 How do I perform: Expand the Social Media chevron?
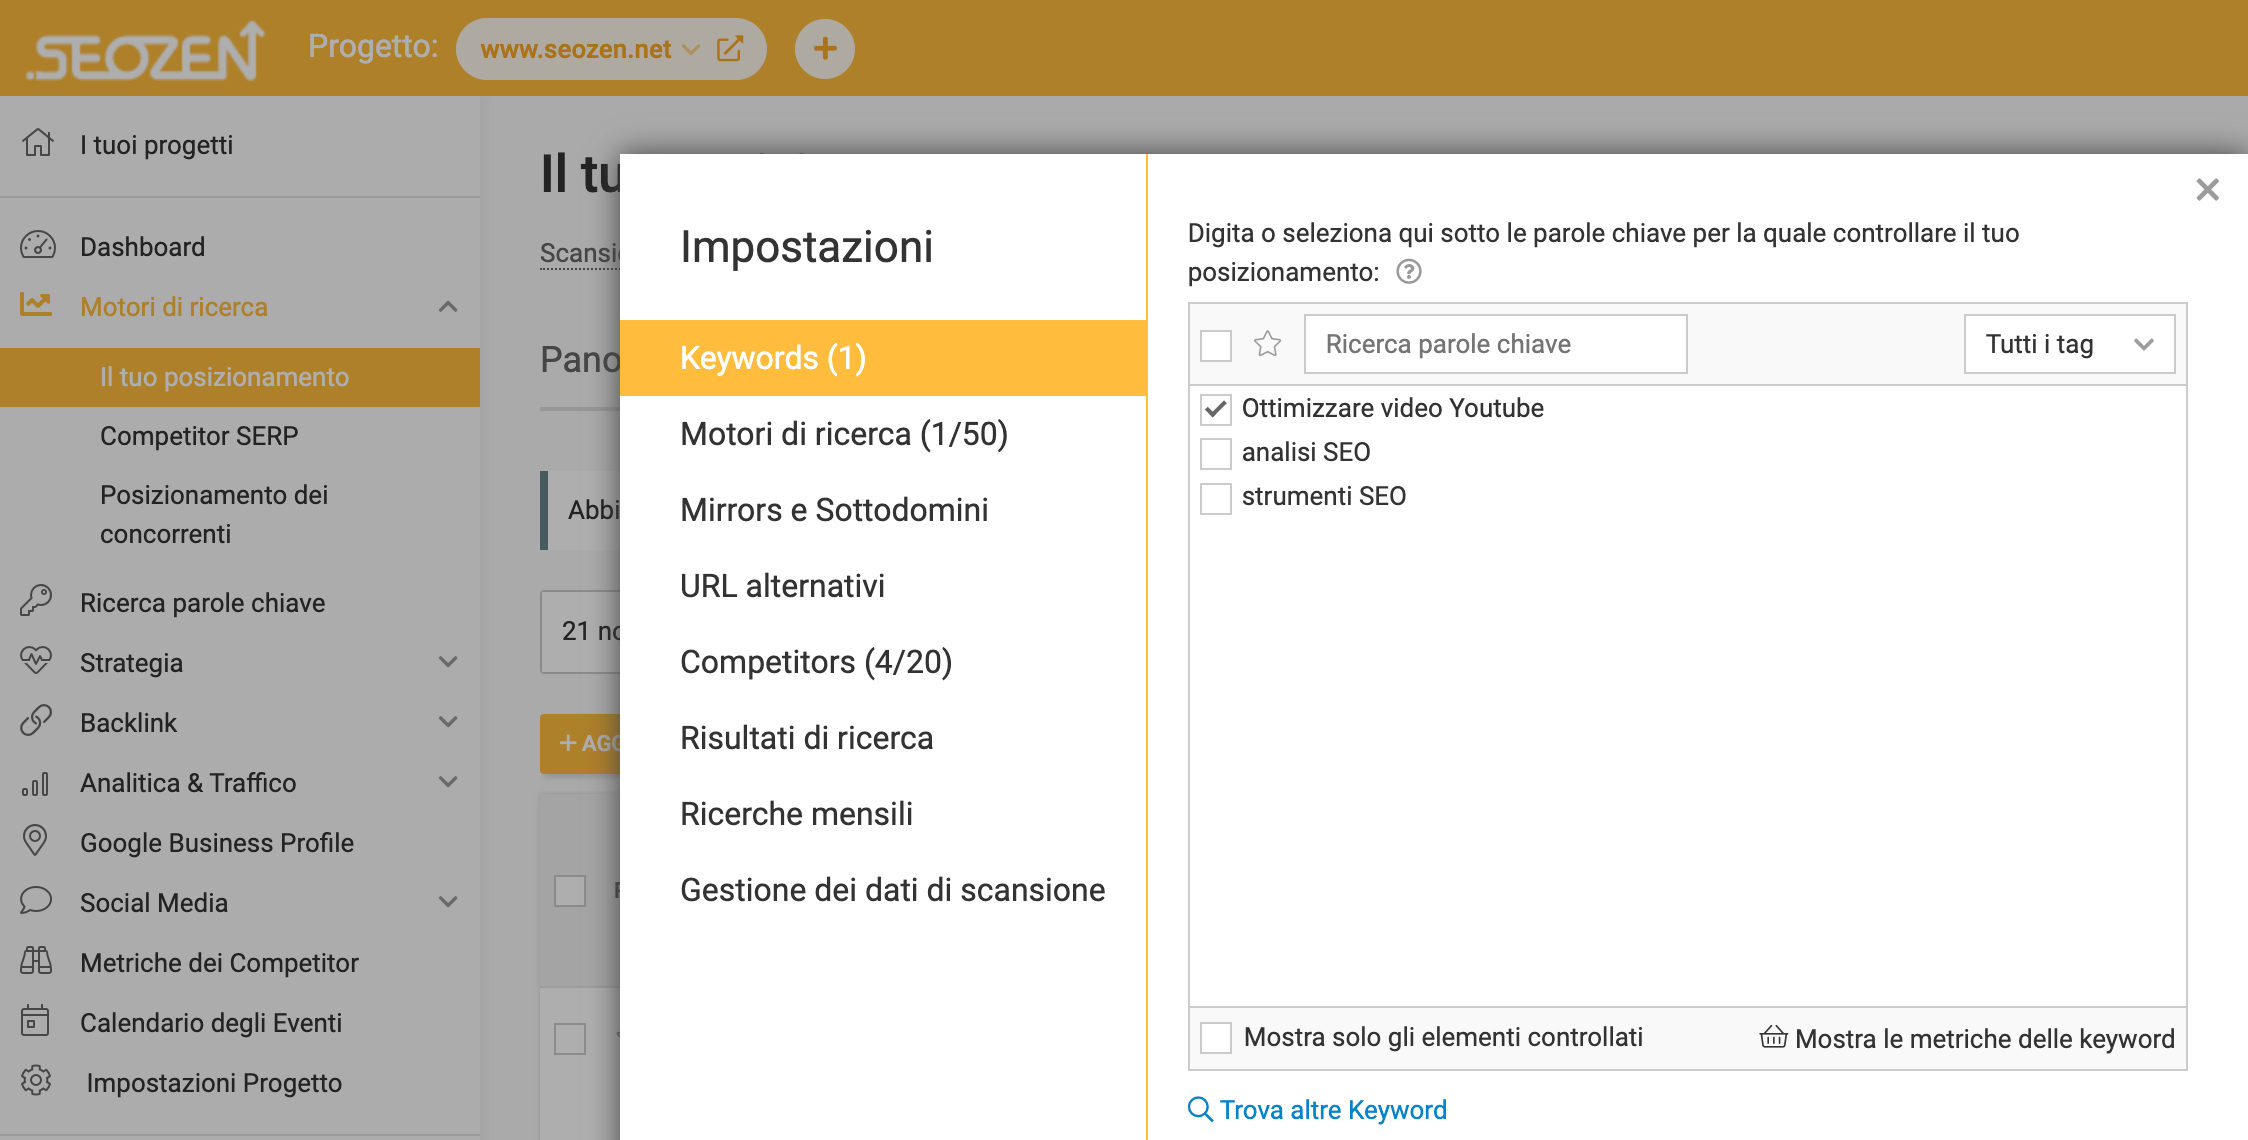[448, 902]
